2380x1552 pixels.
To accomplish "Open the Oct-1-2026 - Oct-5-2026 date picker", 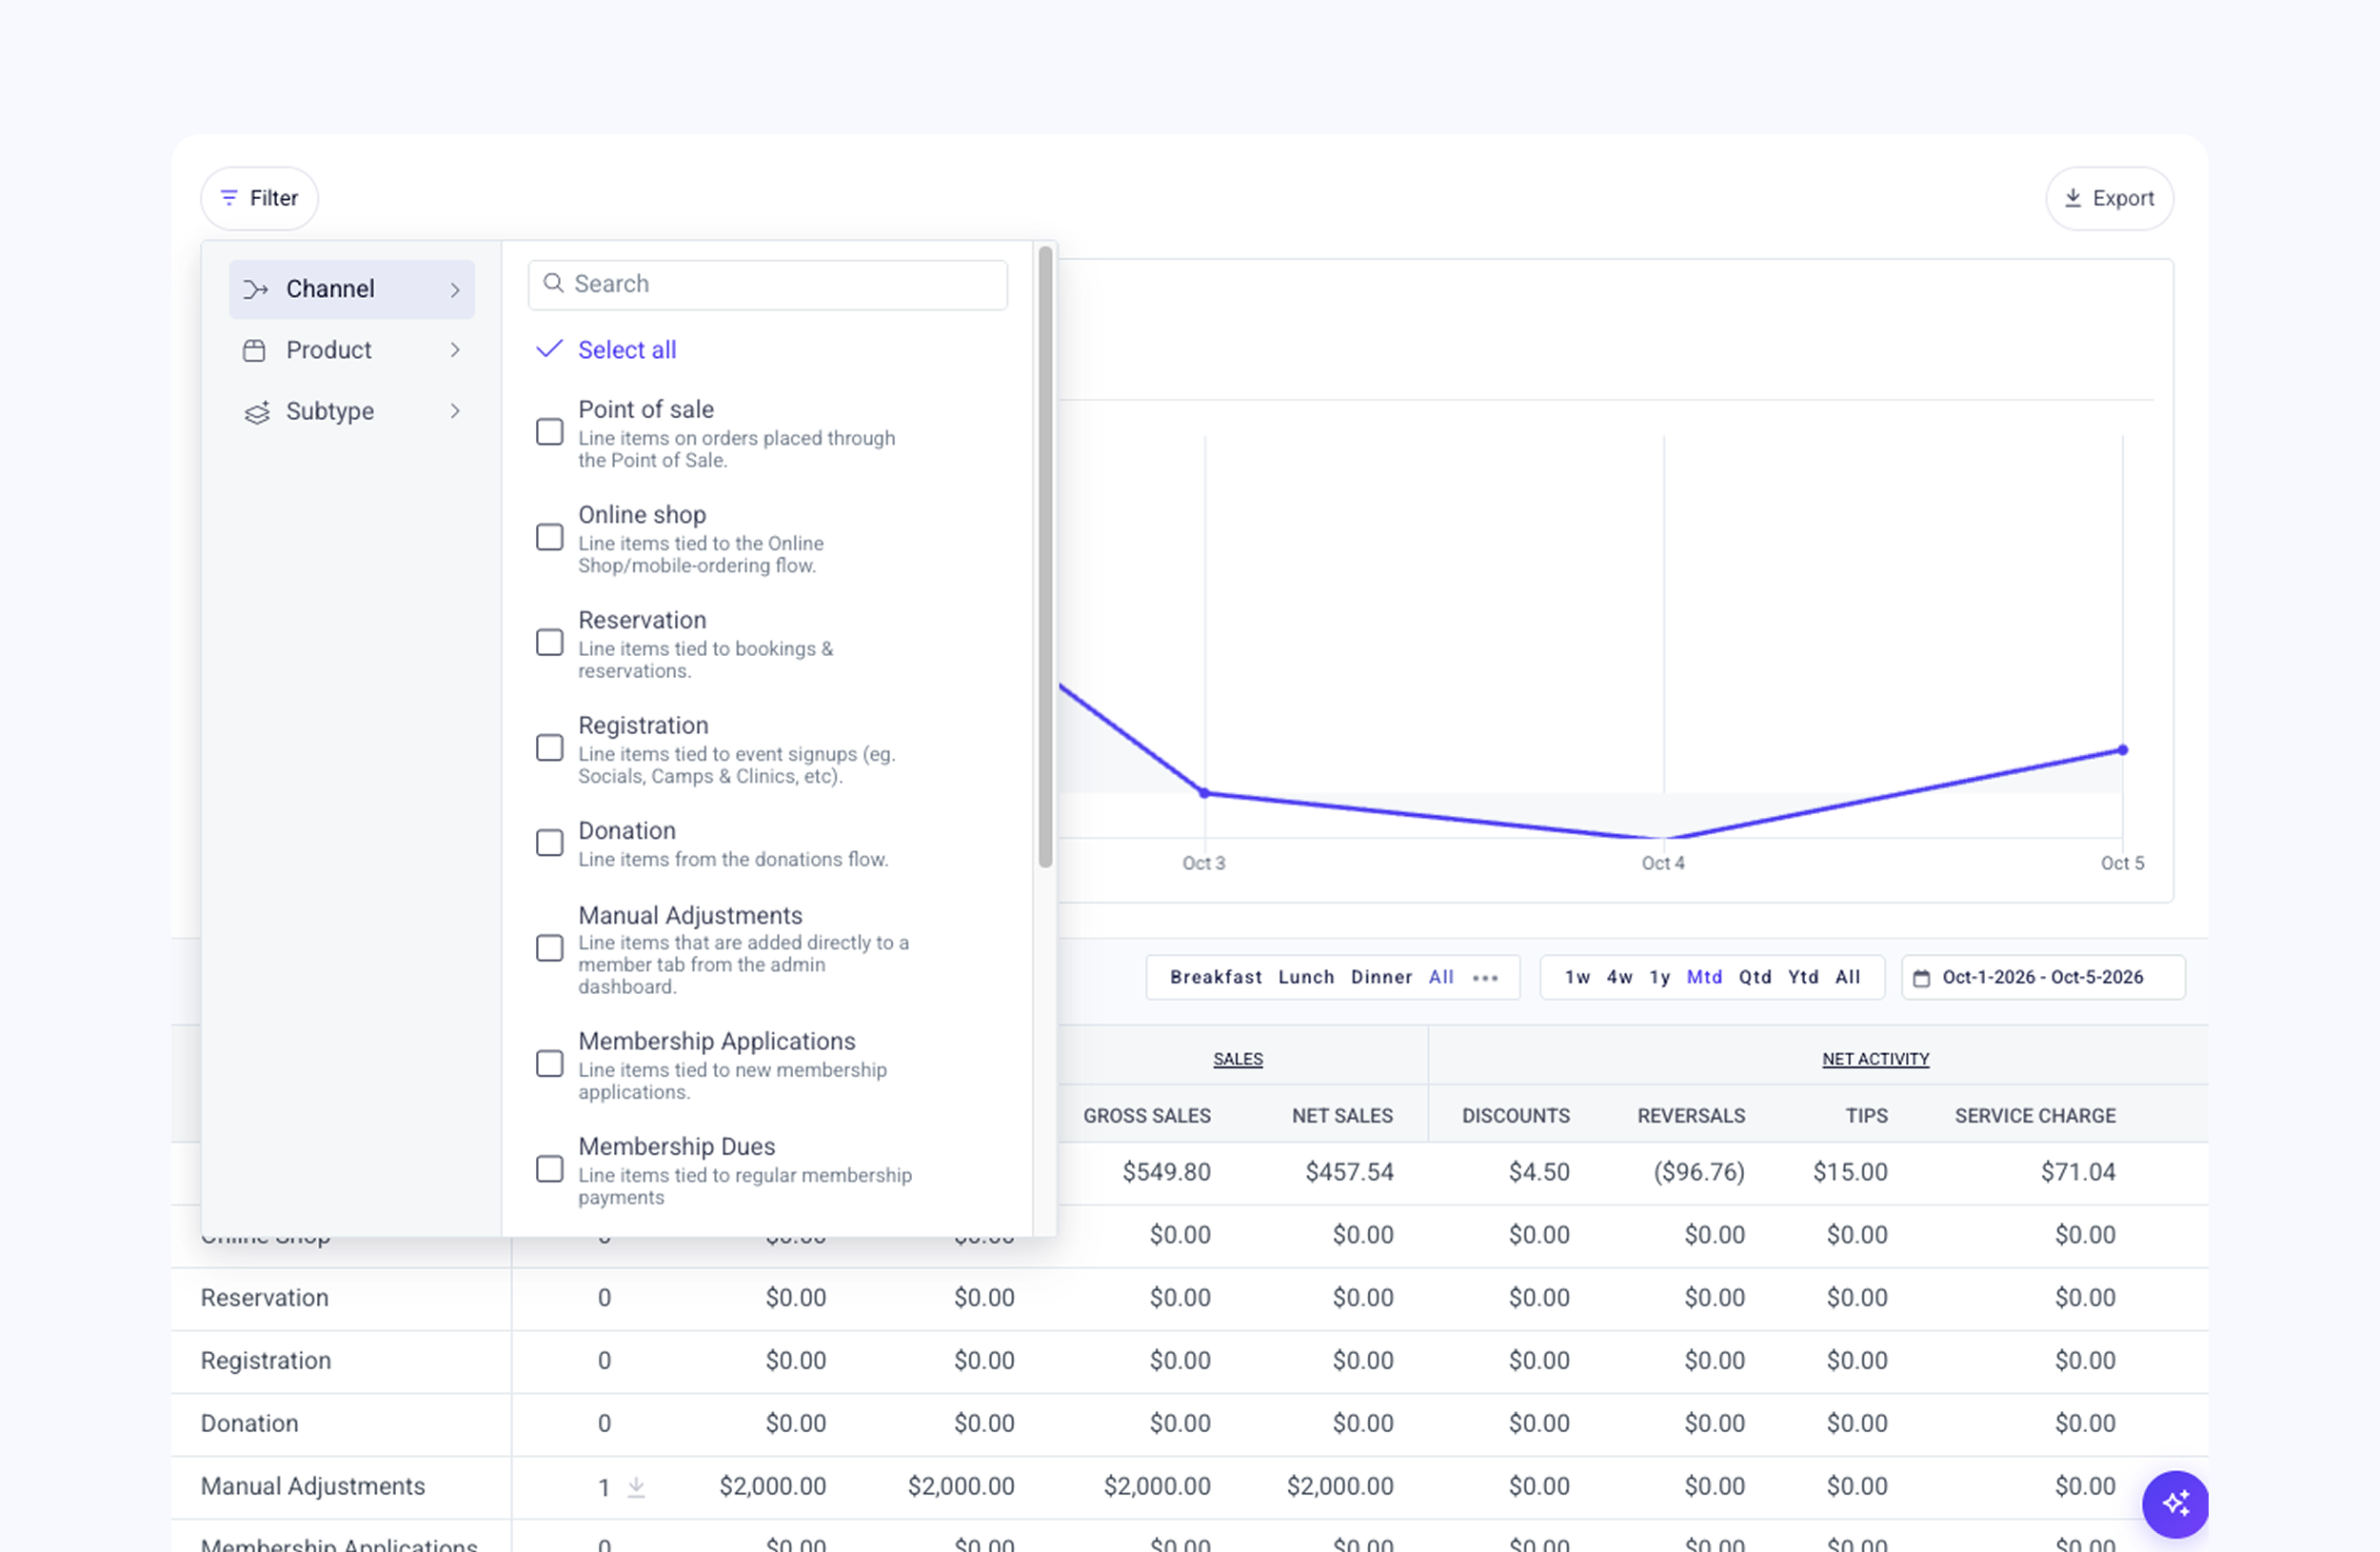I will click(x=2043, y=978).
